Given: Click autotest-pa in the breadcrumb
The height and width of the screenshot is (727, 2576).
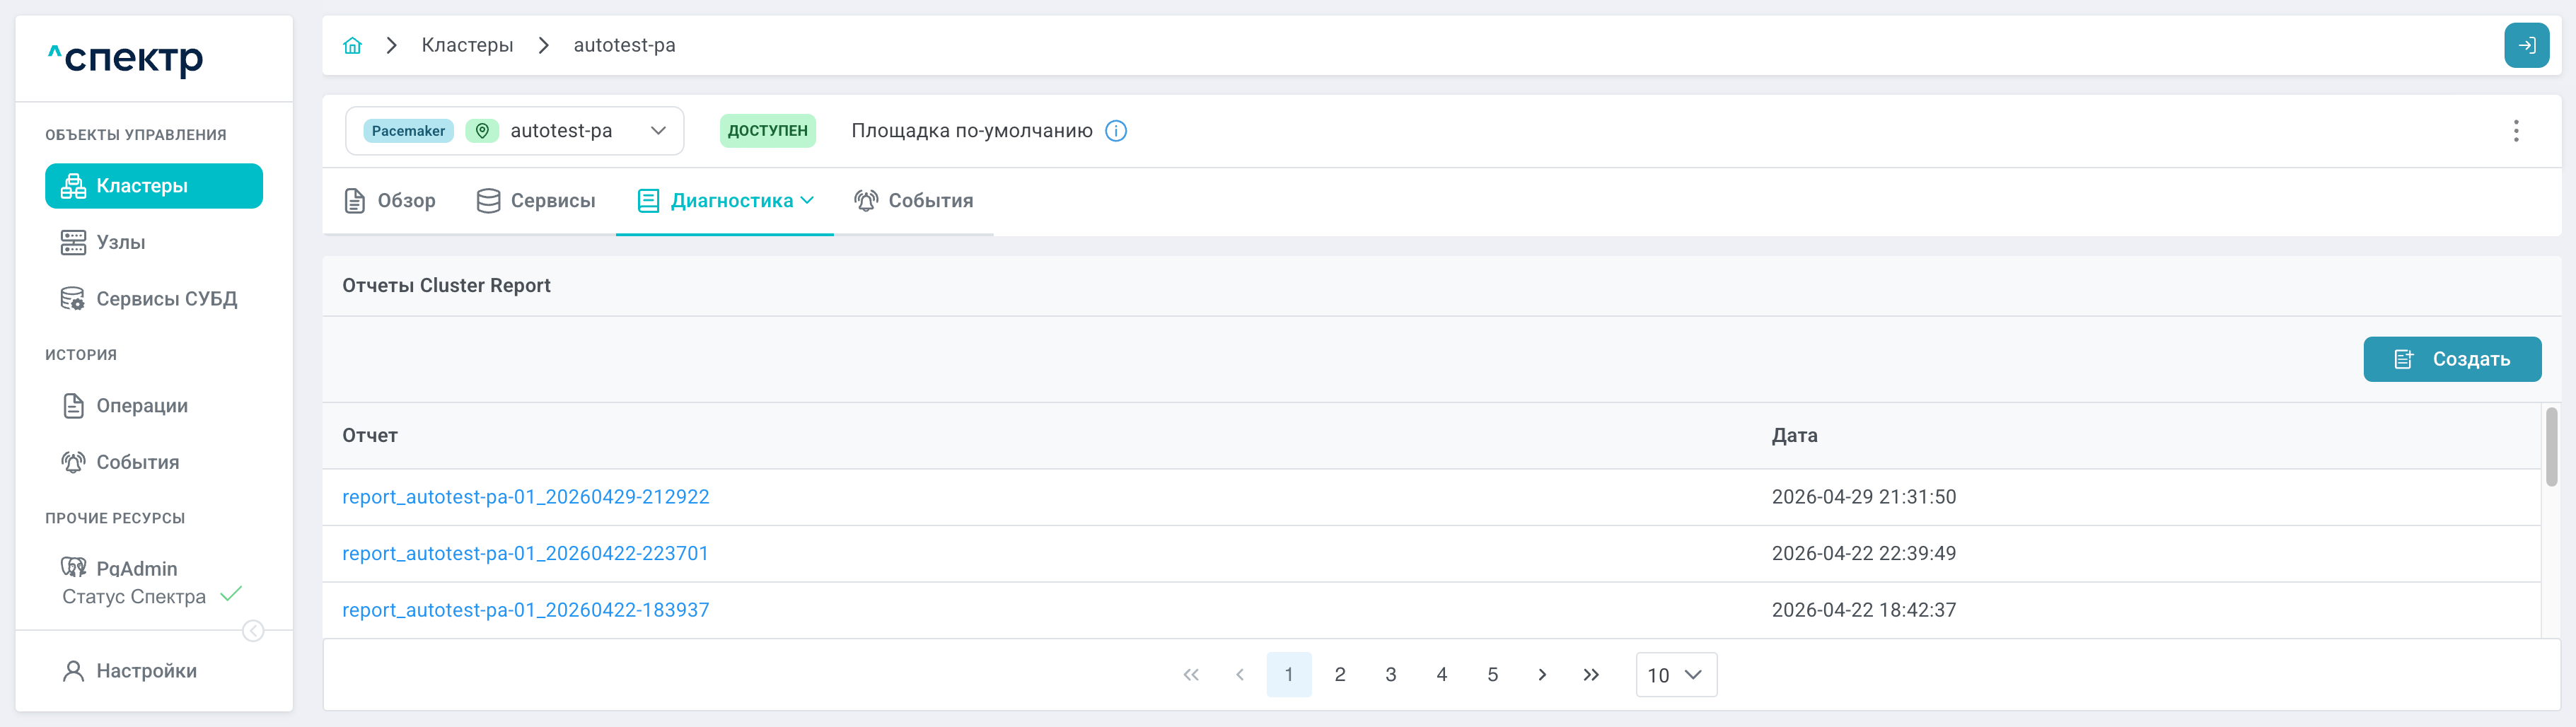Looking at the screenshot, I should [x=624, y=45].
